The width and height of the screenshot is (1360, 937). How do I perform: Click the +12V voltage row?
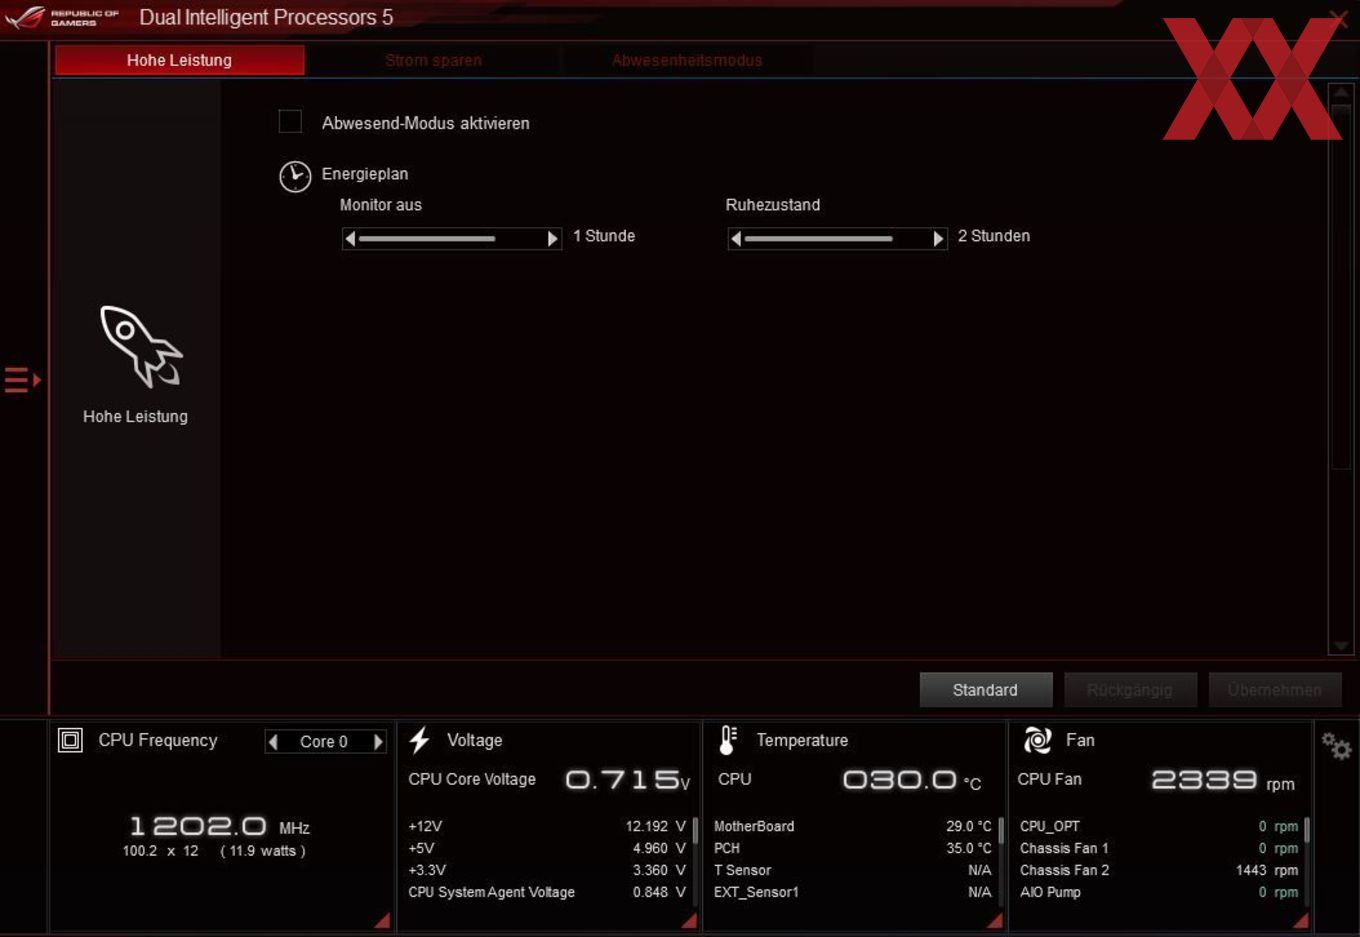[547, 826]
